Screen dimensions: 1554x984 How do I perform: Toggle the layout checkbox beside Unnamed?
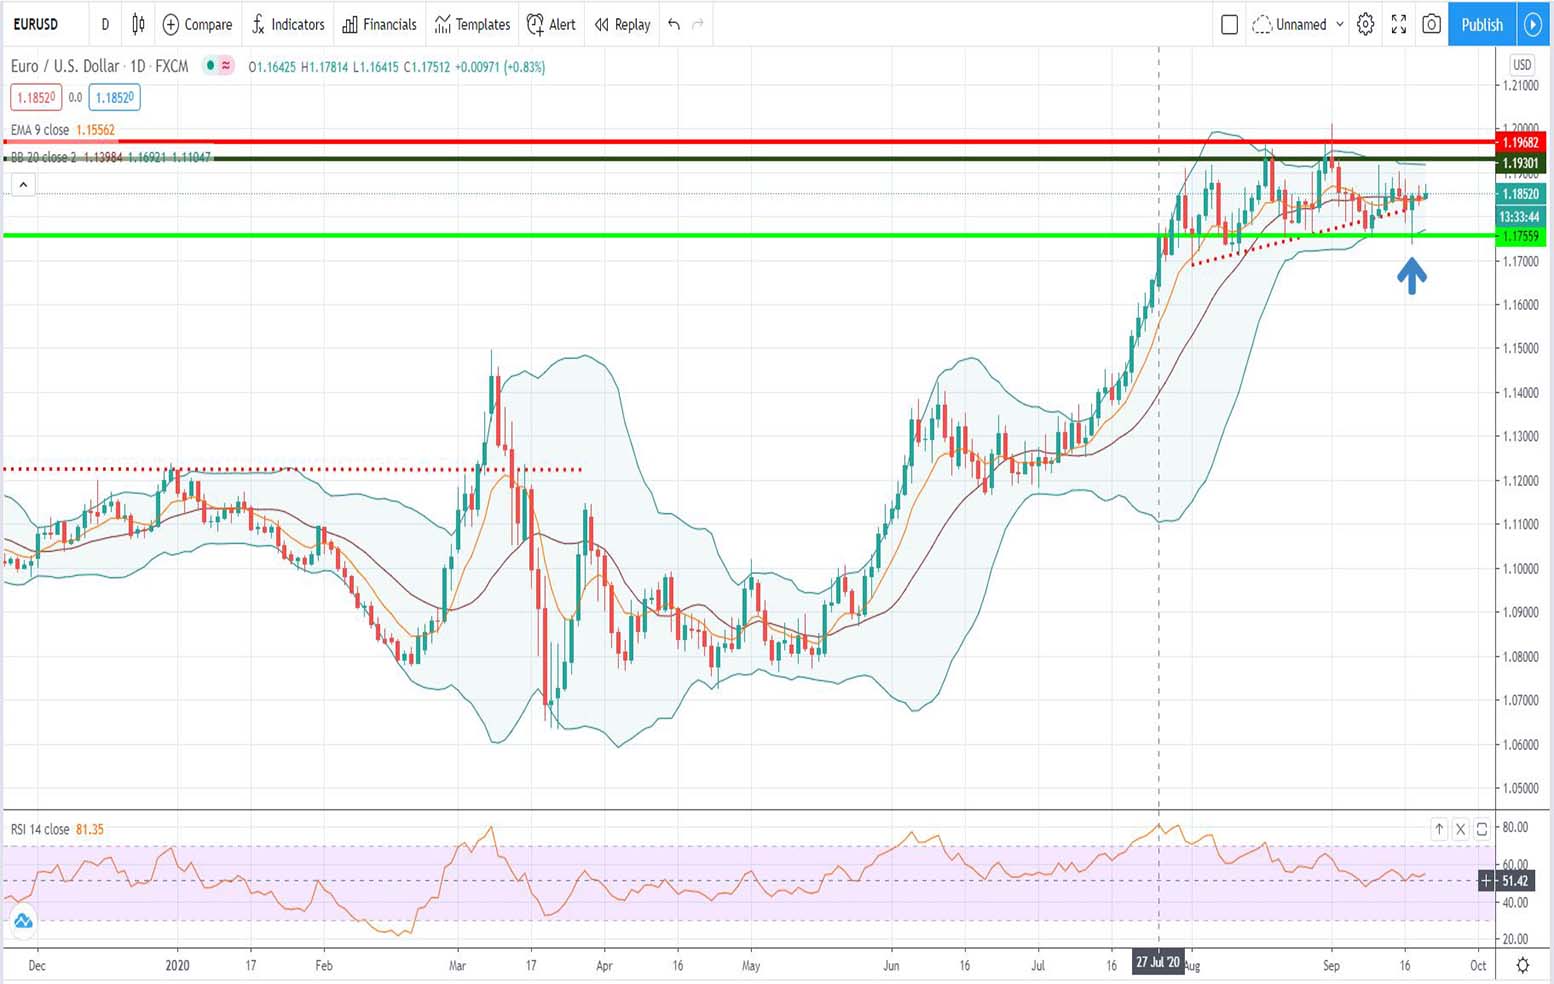1230,24
